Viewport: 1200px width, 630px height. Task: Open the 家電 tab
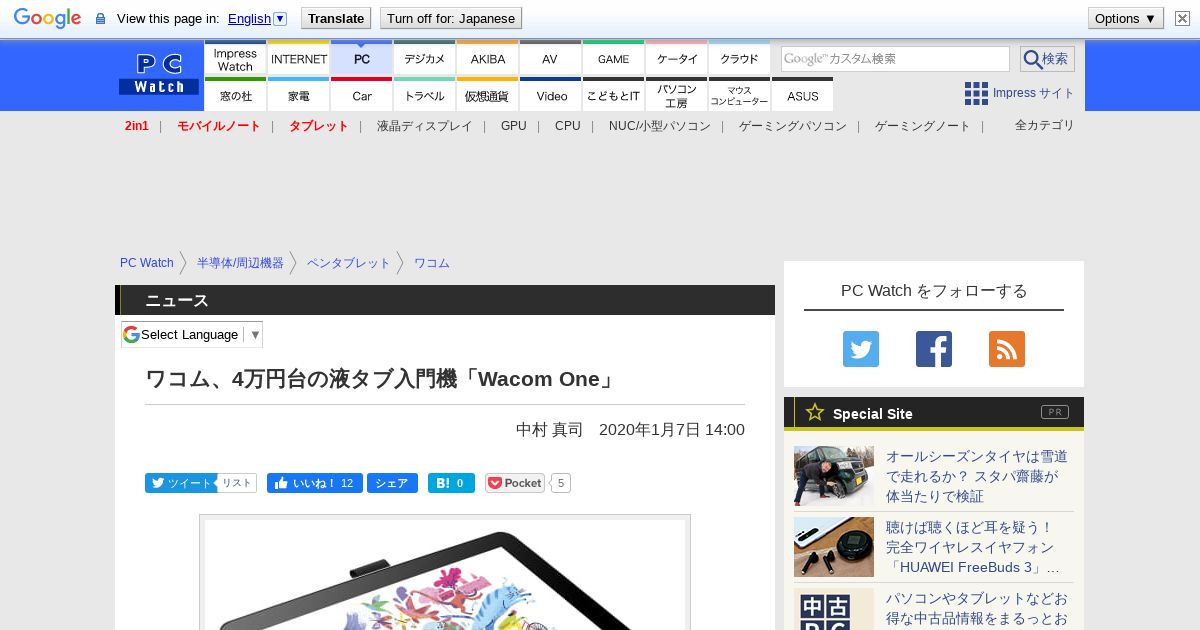(299, 95)
